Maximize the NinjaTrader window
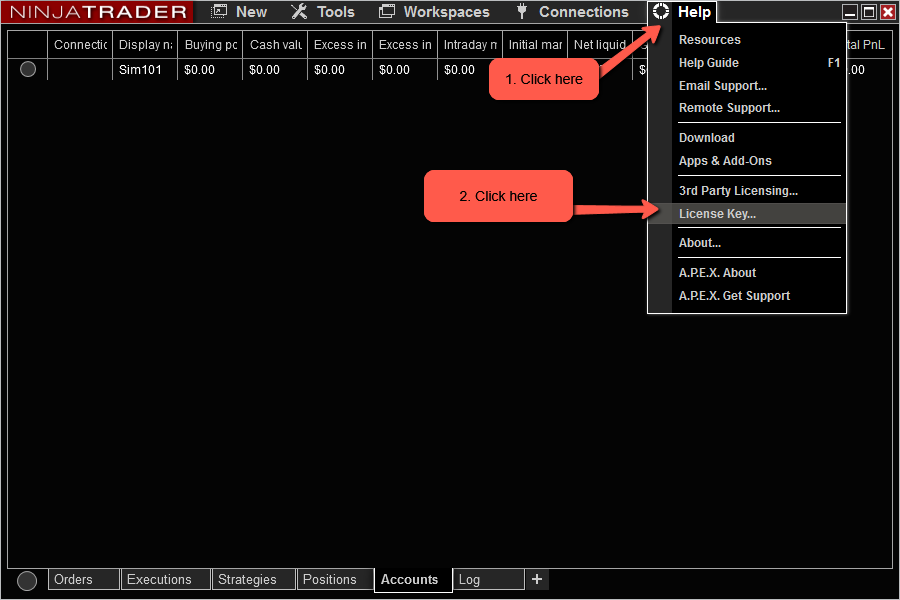The width and height of the screenshot is (900, 600). tap(869, 12)
